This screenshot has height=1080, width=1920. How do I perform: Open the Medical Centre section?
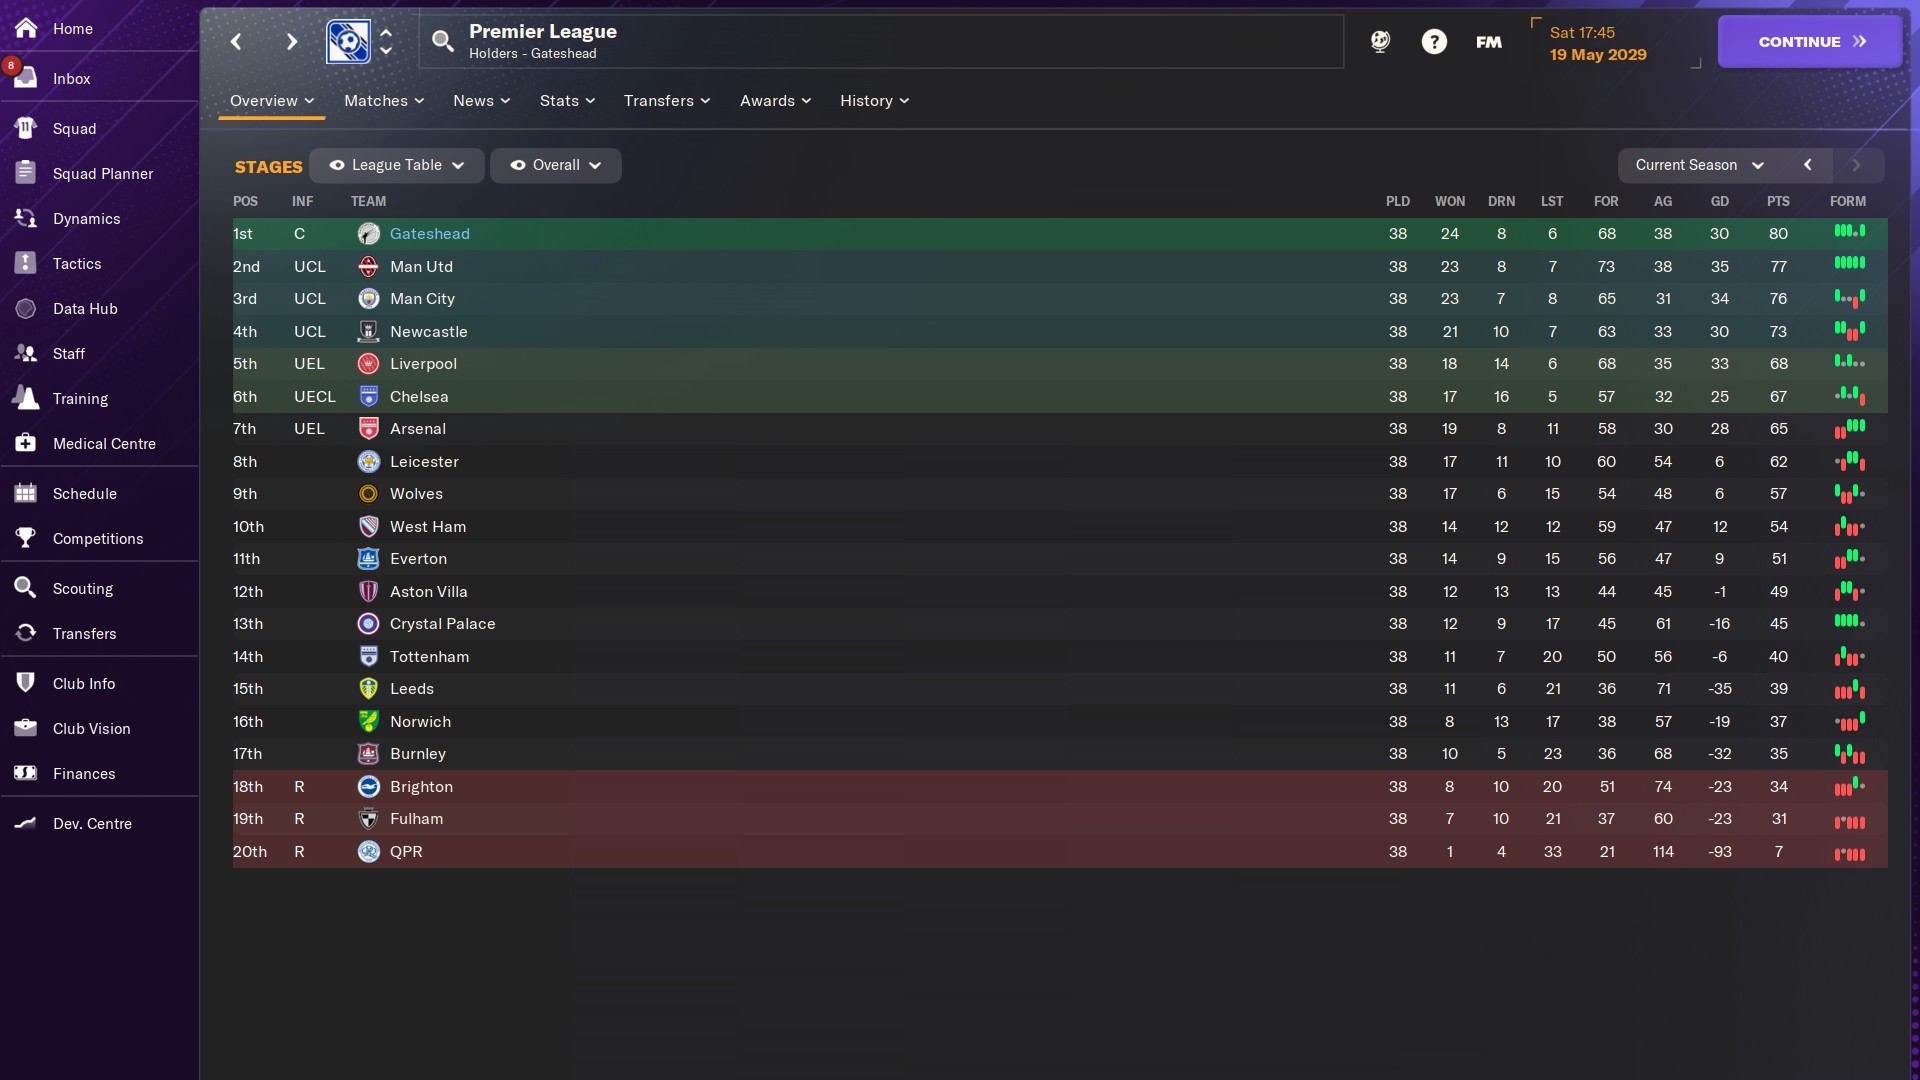104,444
